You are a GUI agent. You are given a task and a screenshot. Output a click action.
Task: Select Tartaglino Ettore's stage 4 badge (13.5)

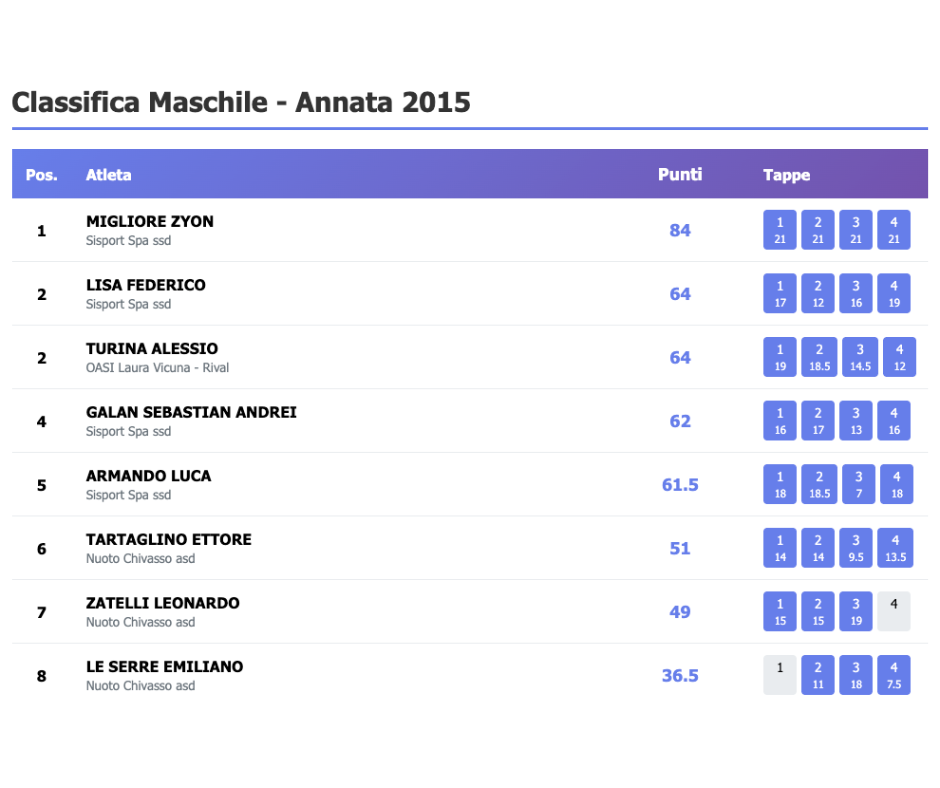(897, 548)
